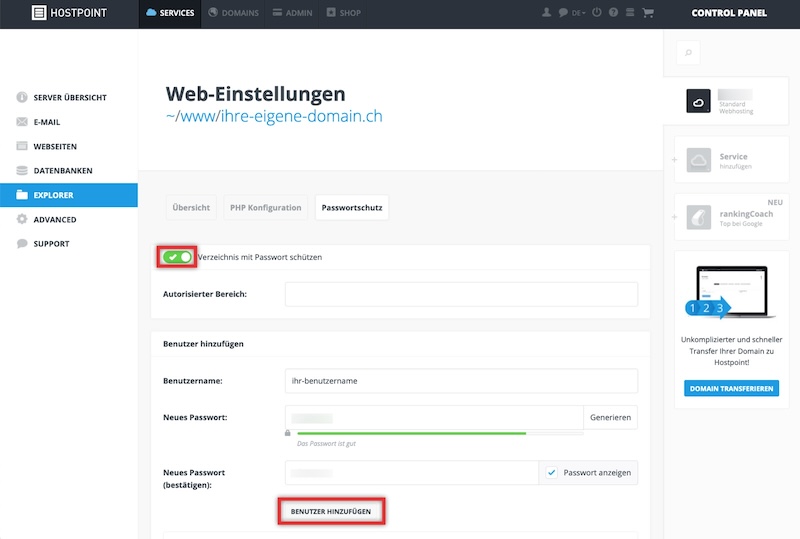Open the Advanced sidebar section
The image size is (800, 539).
click(69, 219)
